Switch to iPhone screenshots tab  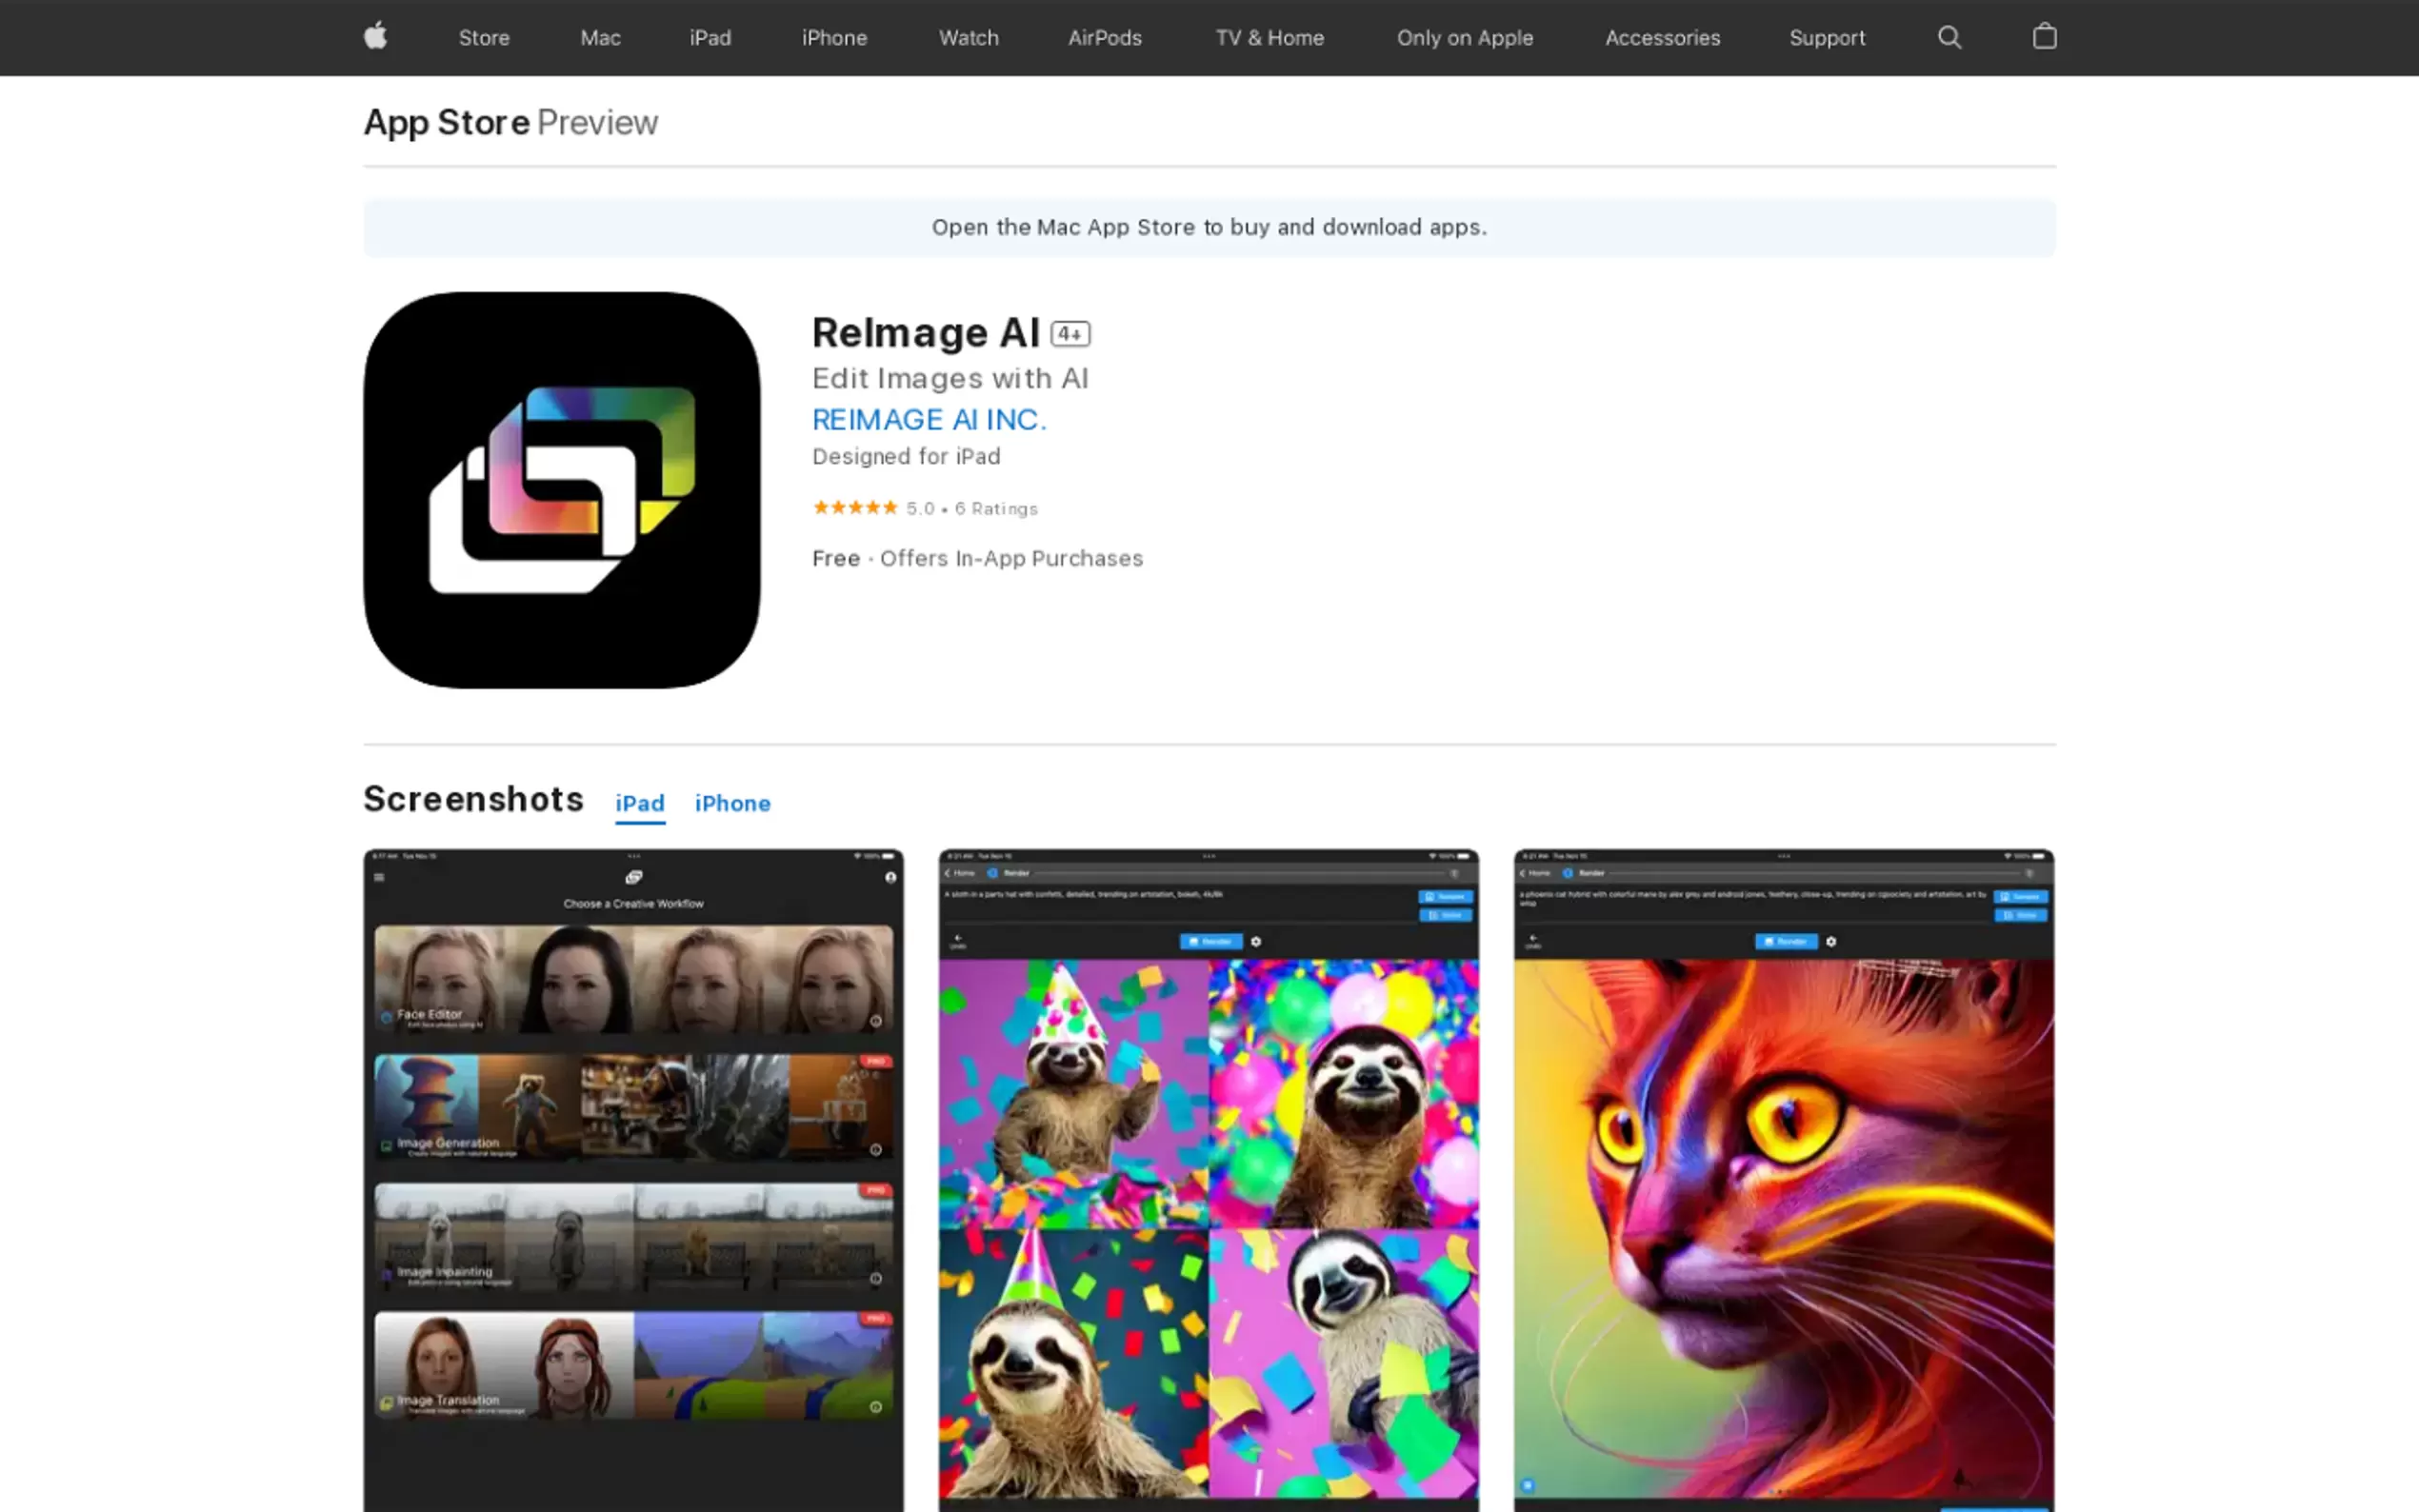point(732,803)
